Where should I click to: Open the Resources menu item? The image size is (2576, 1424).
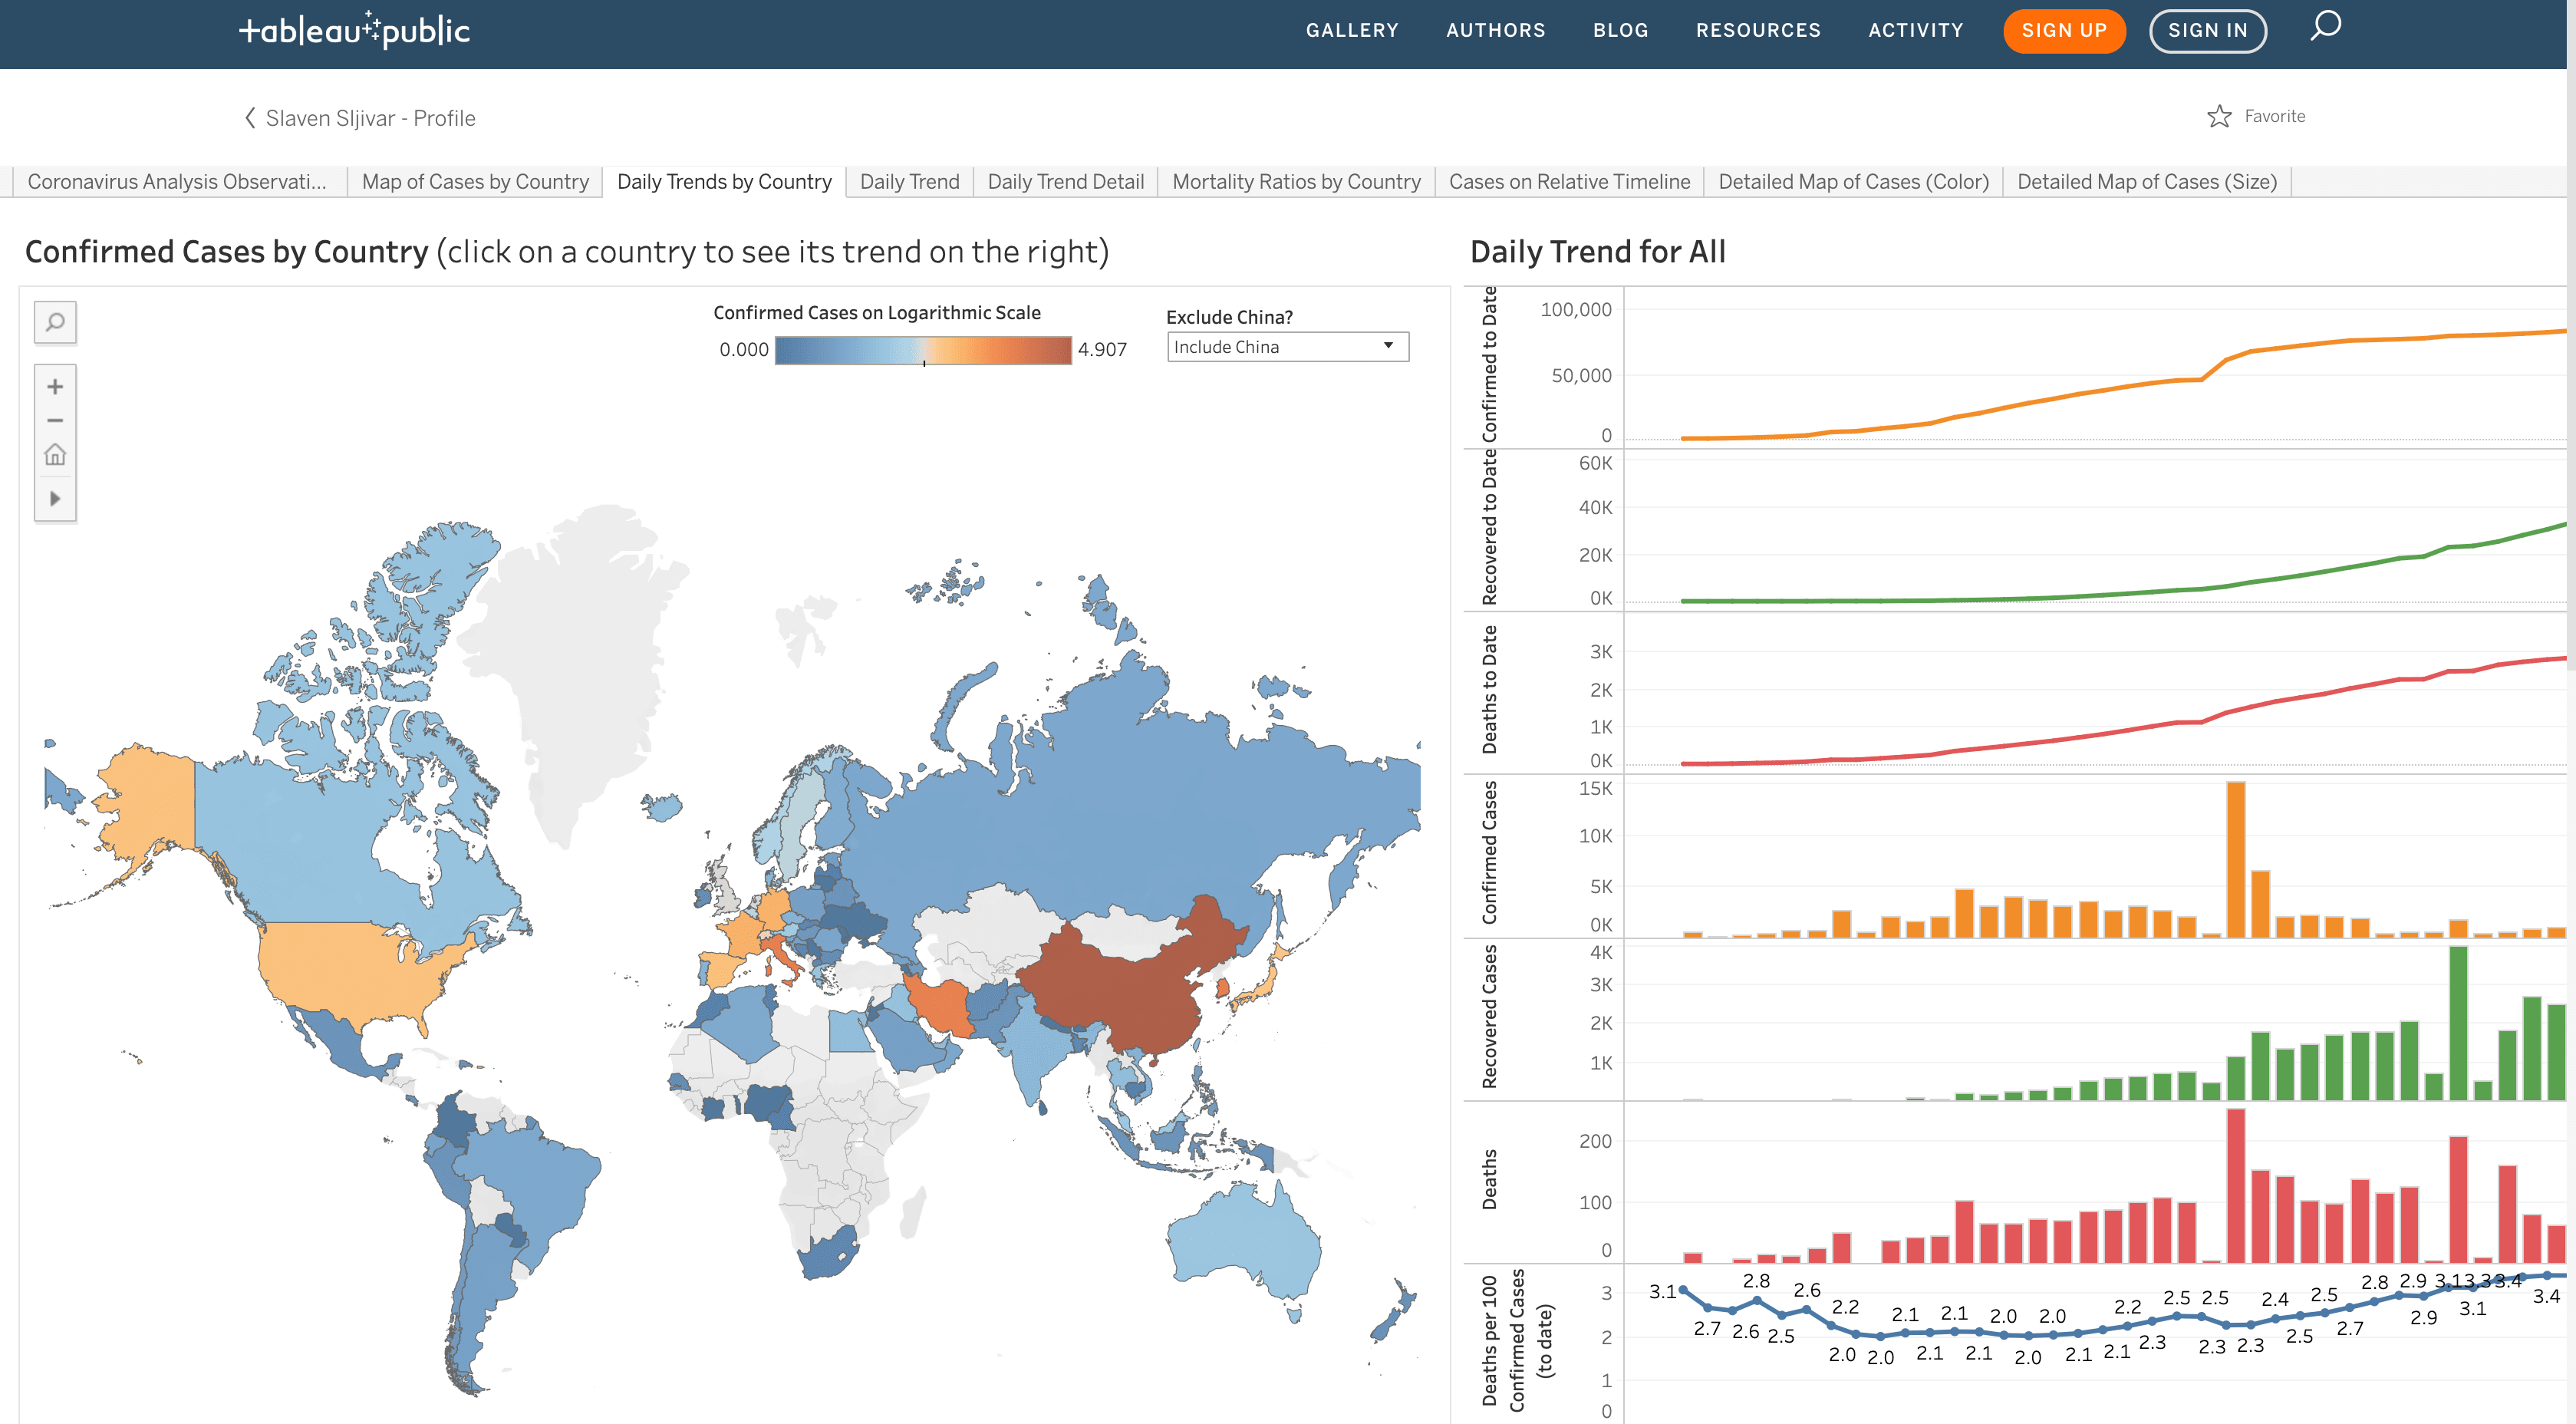coord(1758,30)
